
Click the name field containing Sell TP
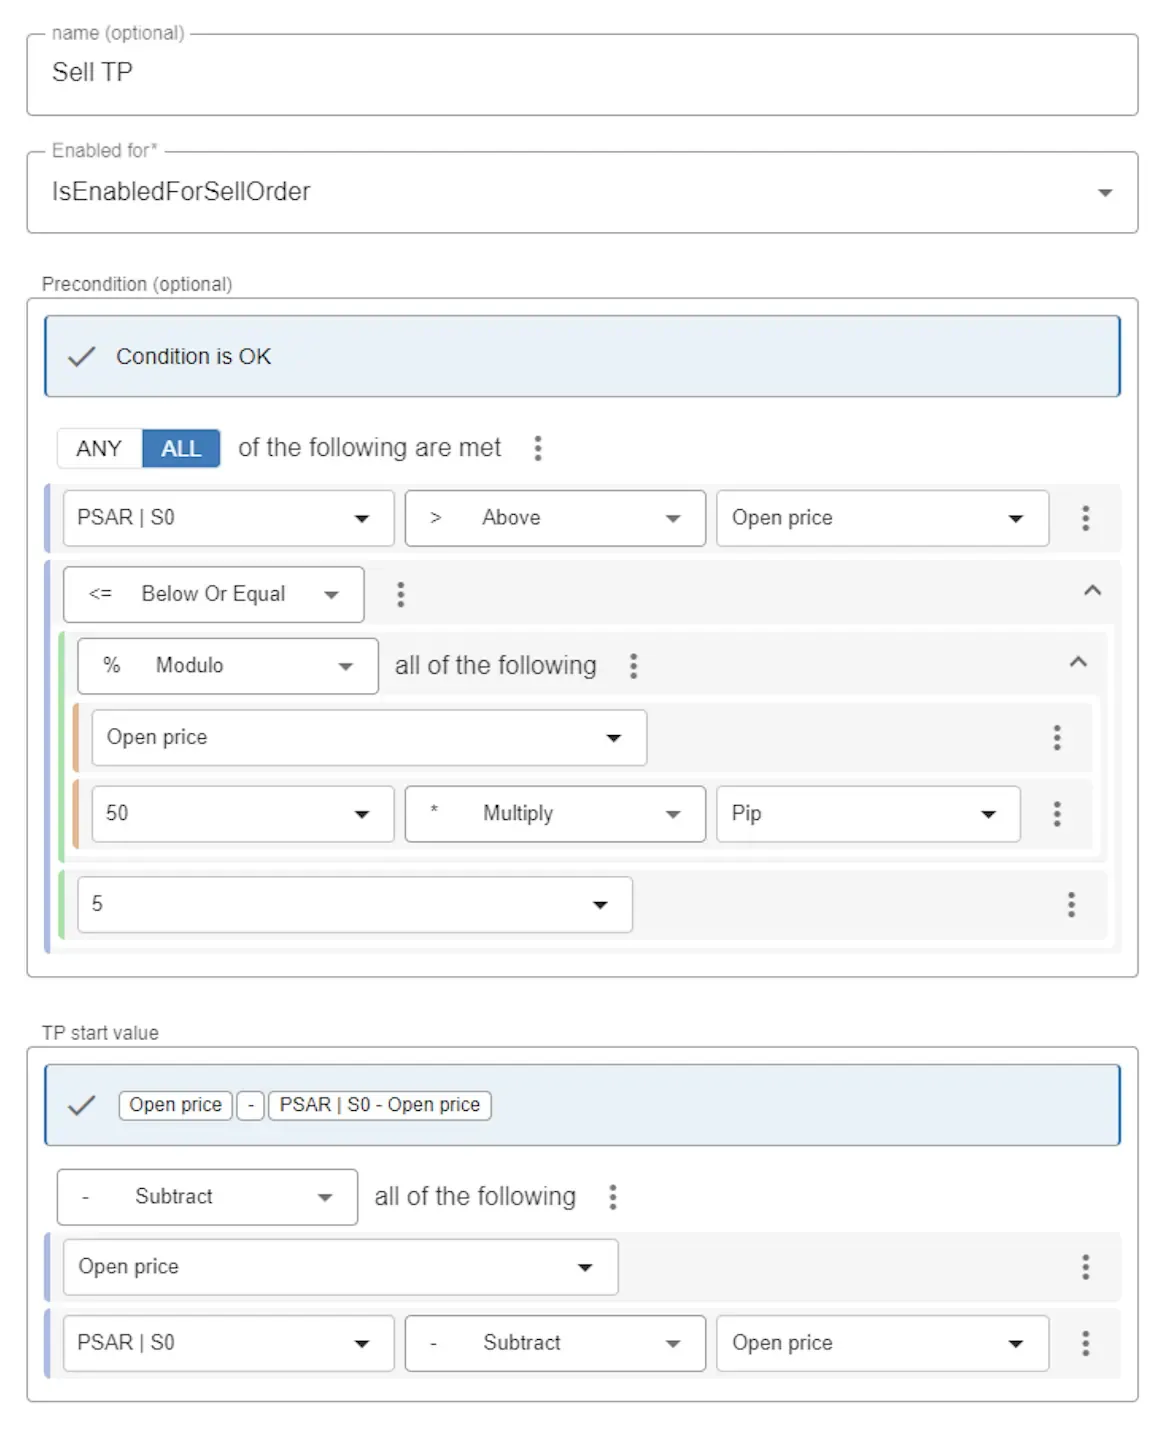pyautogui.click(x=581, y=74)
